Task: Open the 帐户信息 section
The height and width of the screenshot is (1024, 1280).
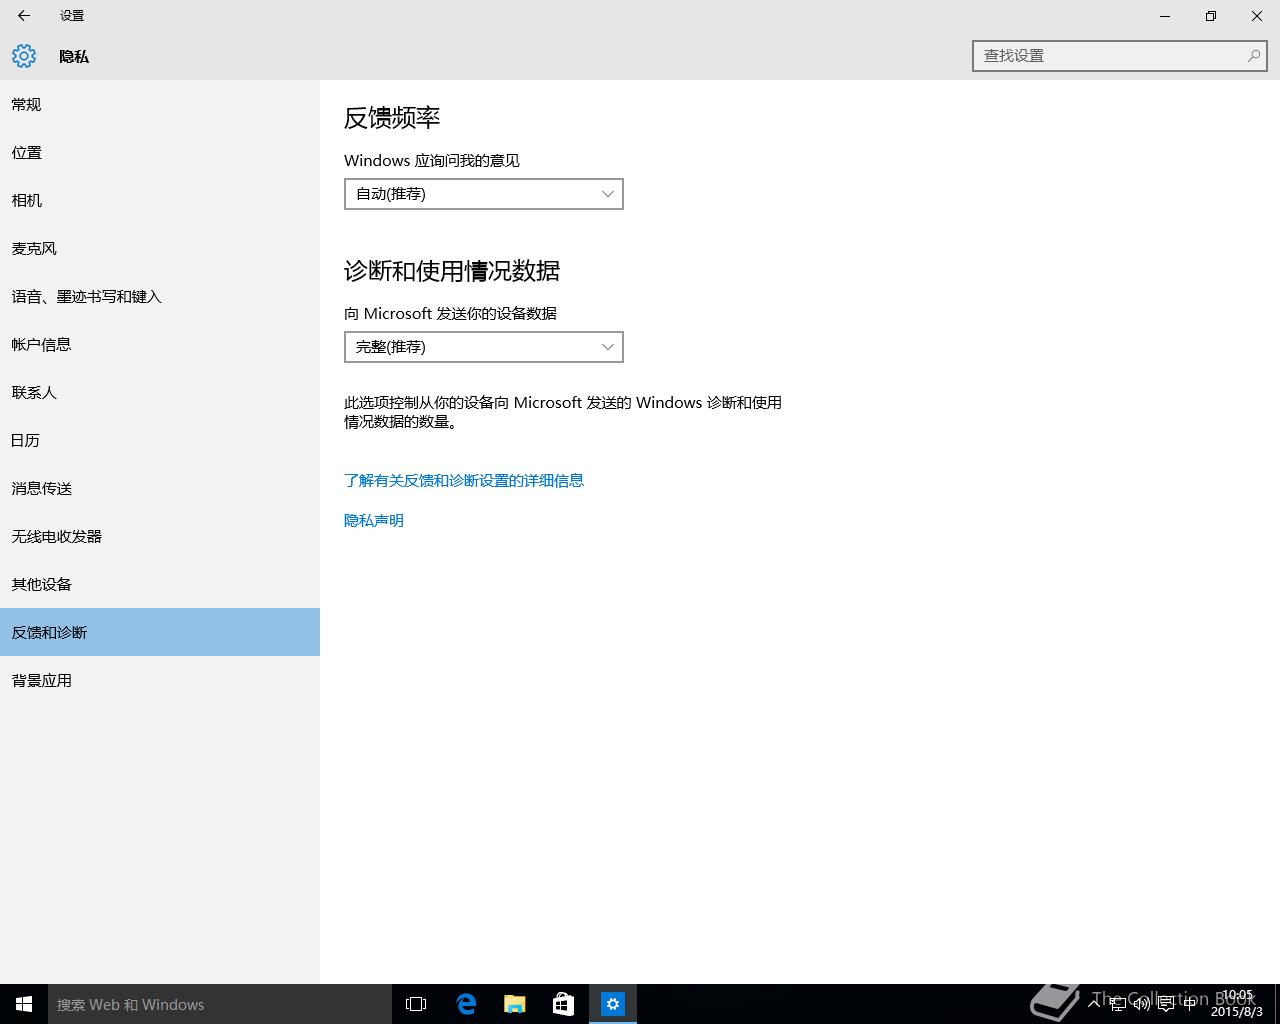Action: pos(160,344)
